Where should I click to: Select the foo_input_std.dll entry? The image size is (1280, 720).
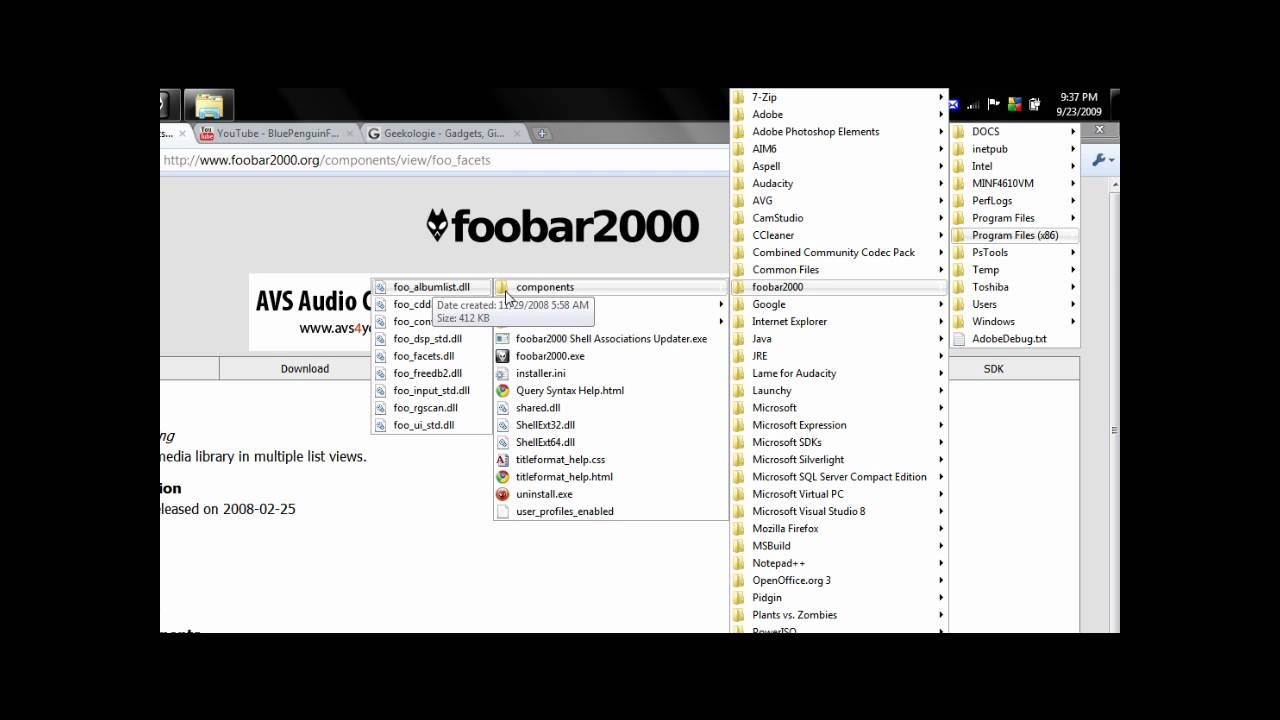click(432, 390)
